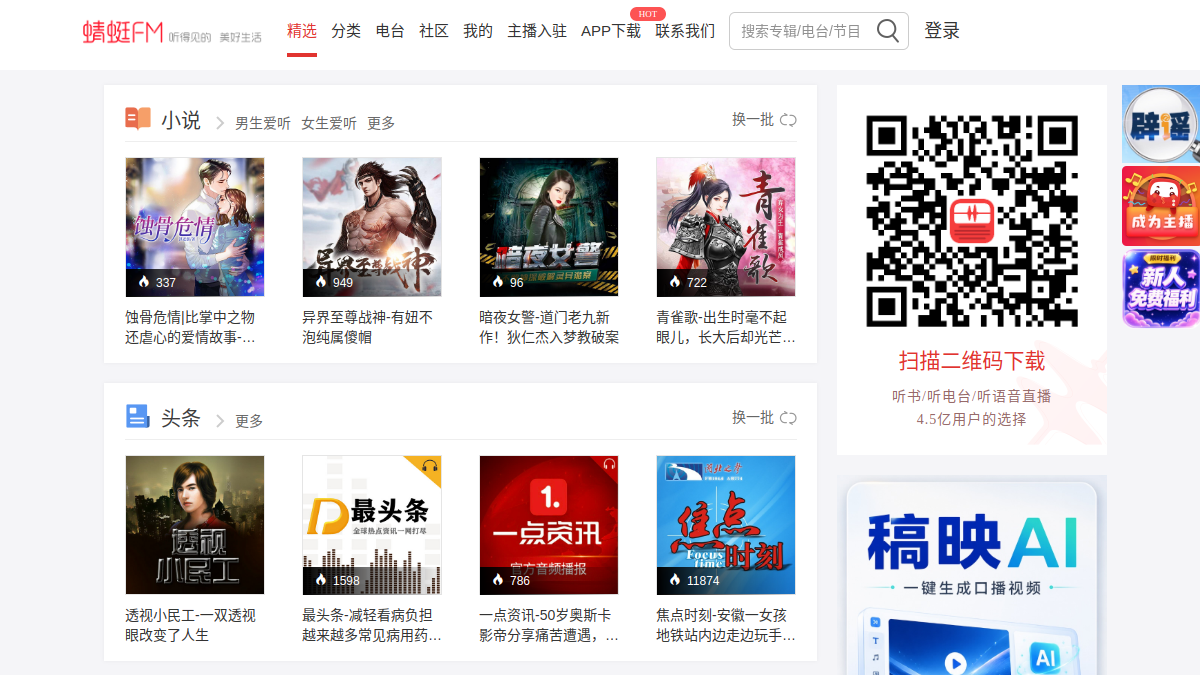Click the 扫描二维码下载 text
This screenshot has height=675, width=1200.
point(972,361)
